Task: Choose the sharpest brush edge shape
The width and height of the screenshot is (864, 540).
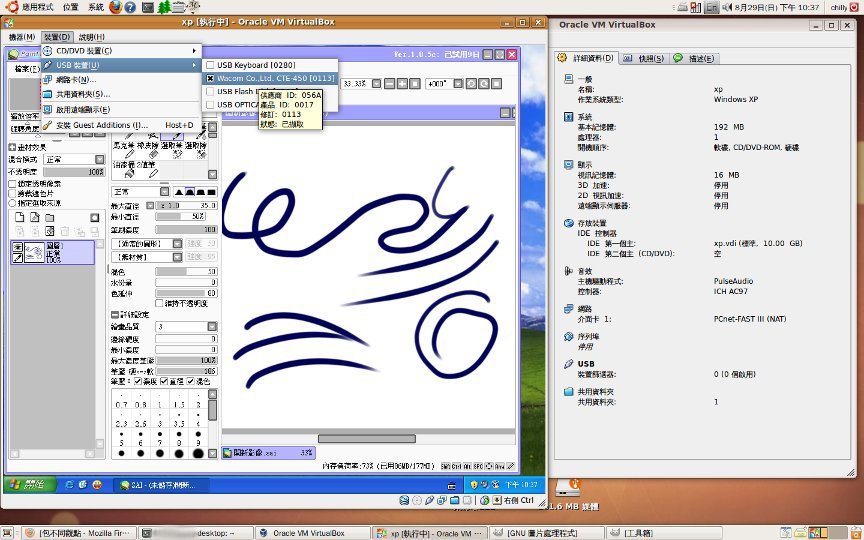Action: pyautogui.click(x=179, y=192)
